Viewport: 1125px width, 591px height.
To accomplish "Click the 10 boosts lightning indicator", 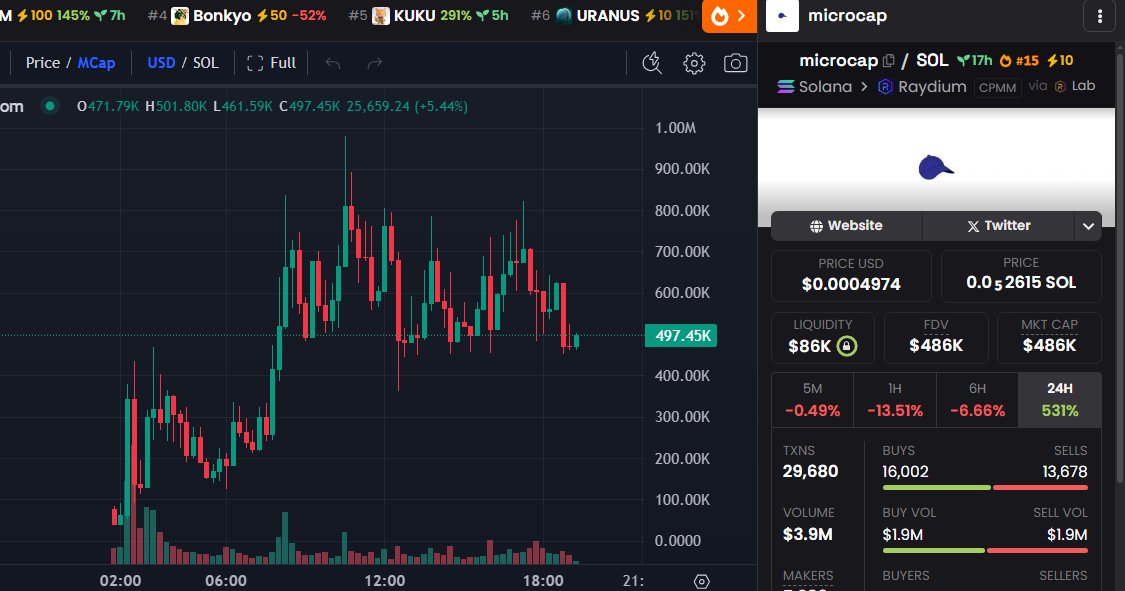I will [1060, 61].
